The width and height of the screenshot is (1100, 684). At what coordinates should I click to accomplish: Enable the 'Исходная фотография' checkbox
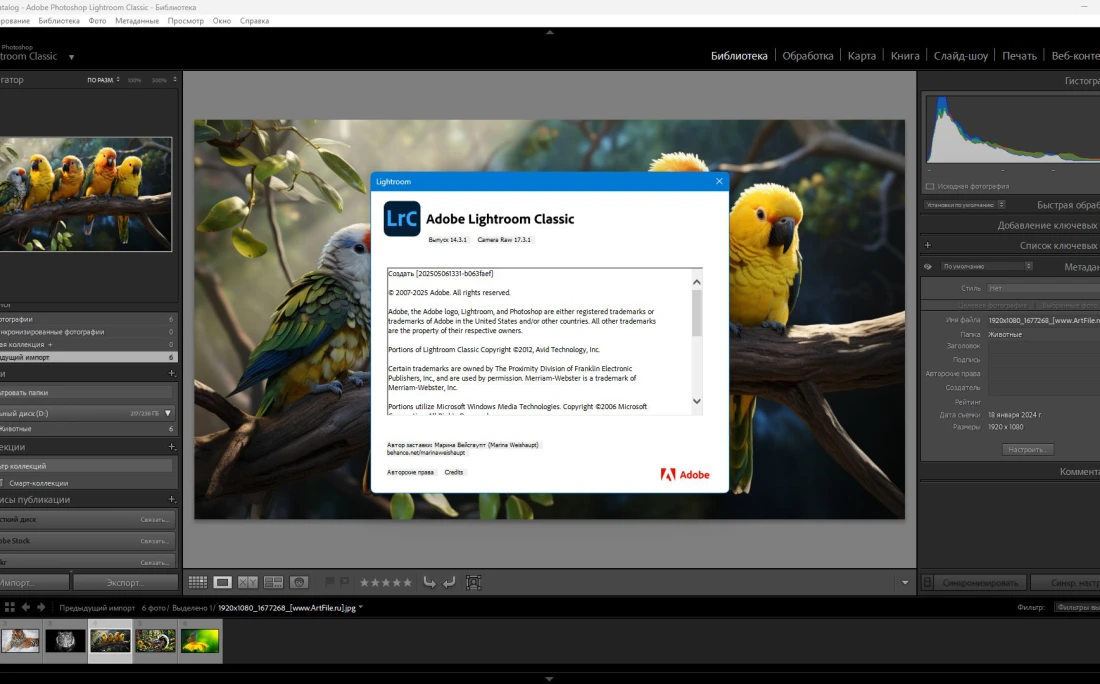click(930, 186)
